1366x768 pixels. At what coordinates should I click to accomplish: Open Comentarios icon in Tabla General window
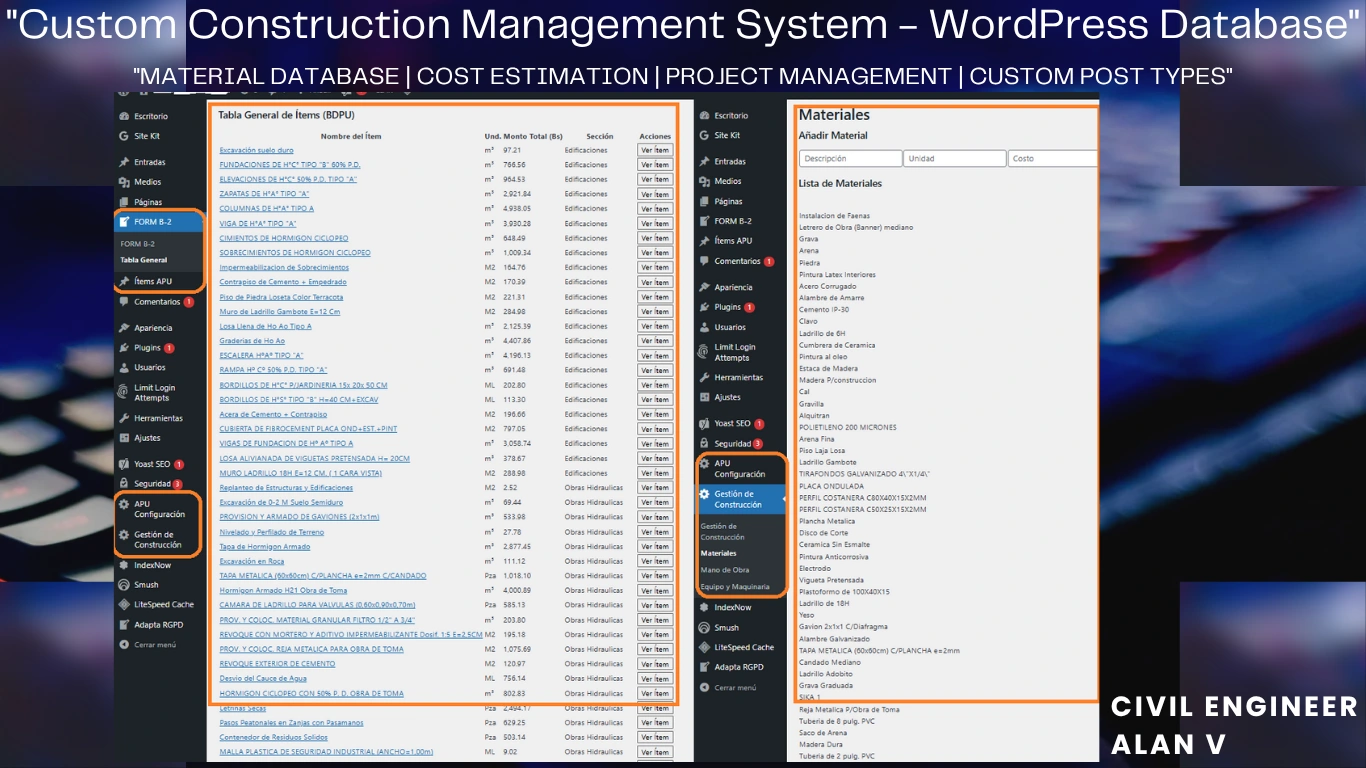(x=124, y=302)
